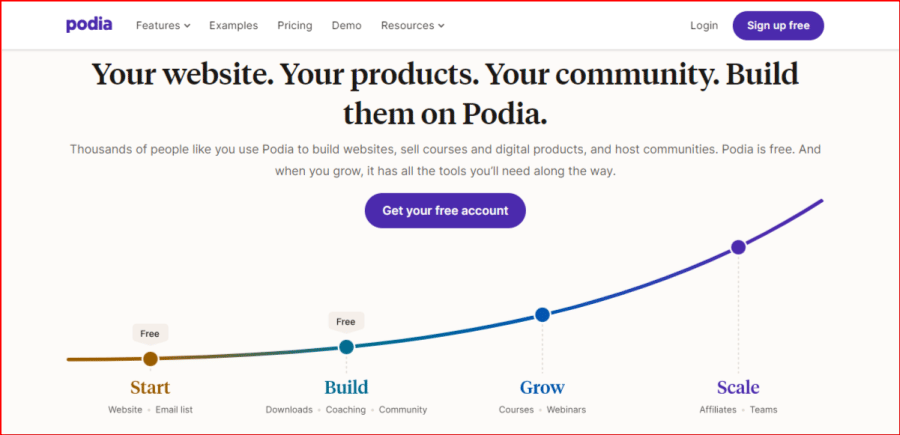Click the podia logo
900x435 pixels.
click(x=89, y=25)
